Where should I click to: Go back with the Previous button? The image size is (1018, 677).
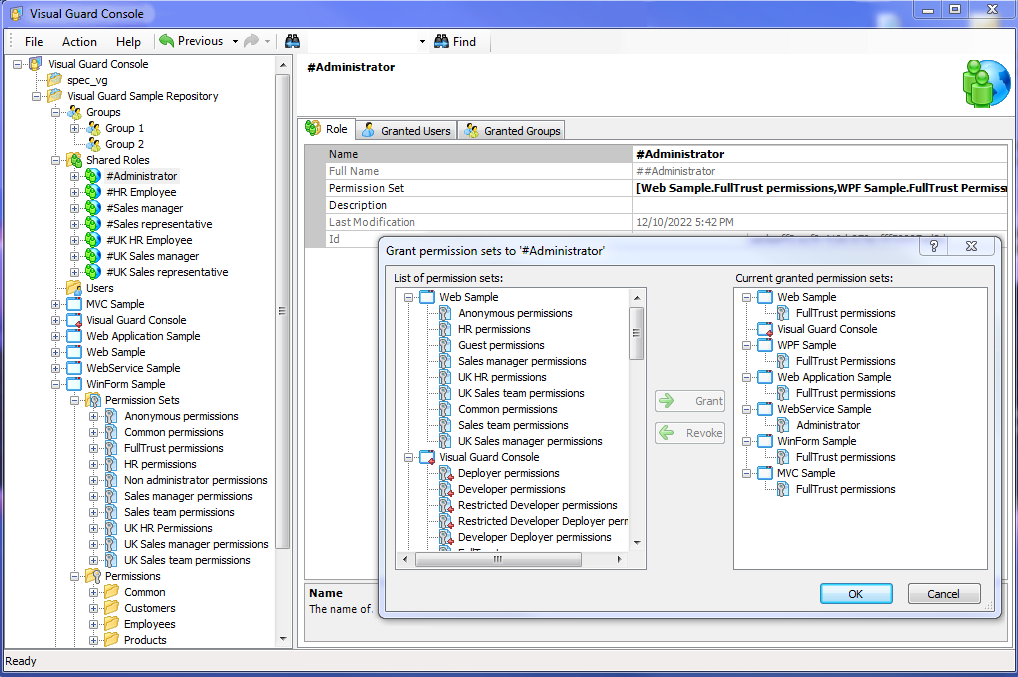coord(192,41)
